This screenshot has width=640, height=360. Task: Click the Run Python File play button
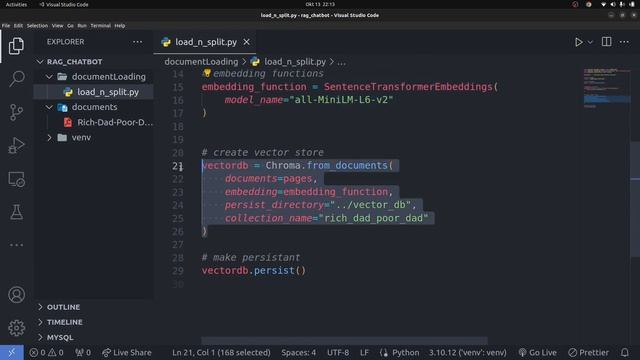[x=578, y=42]
